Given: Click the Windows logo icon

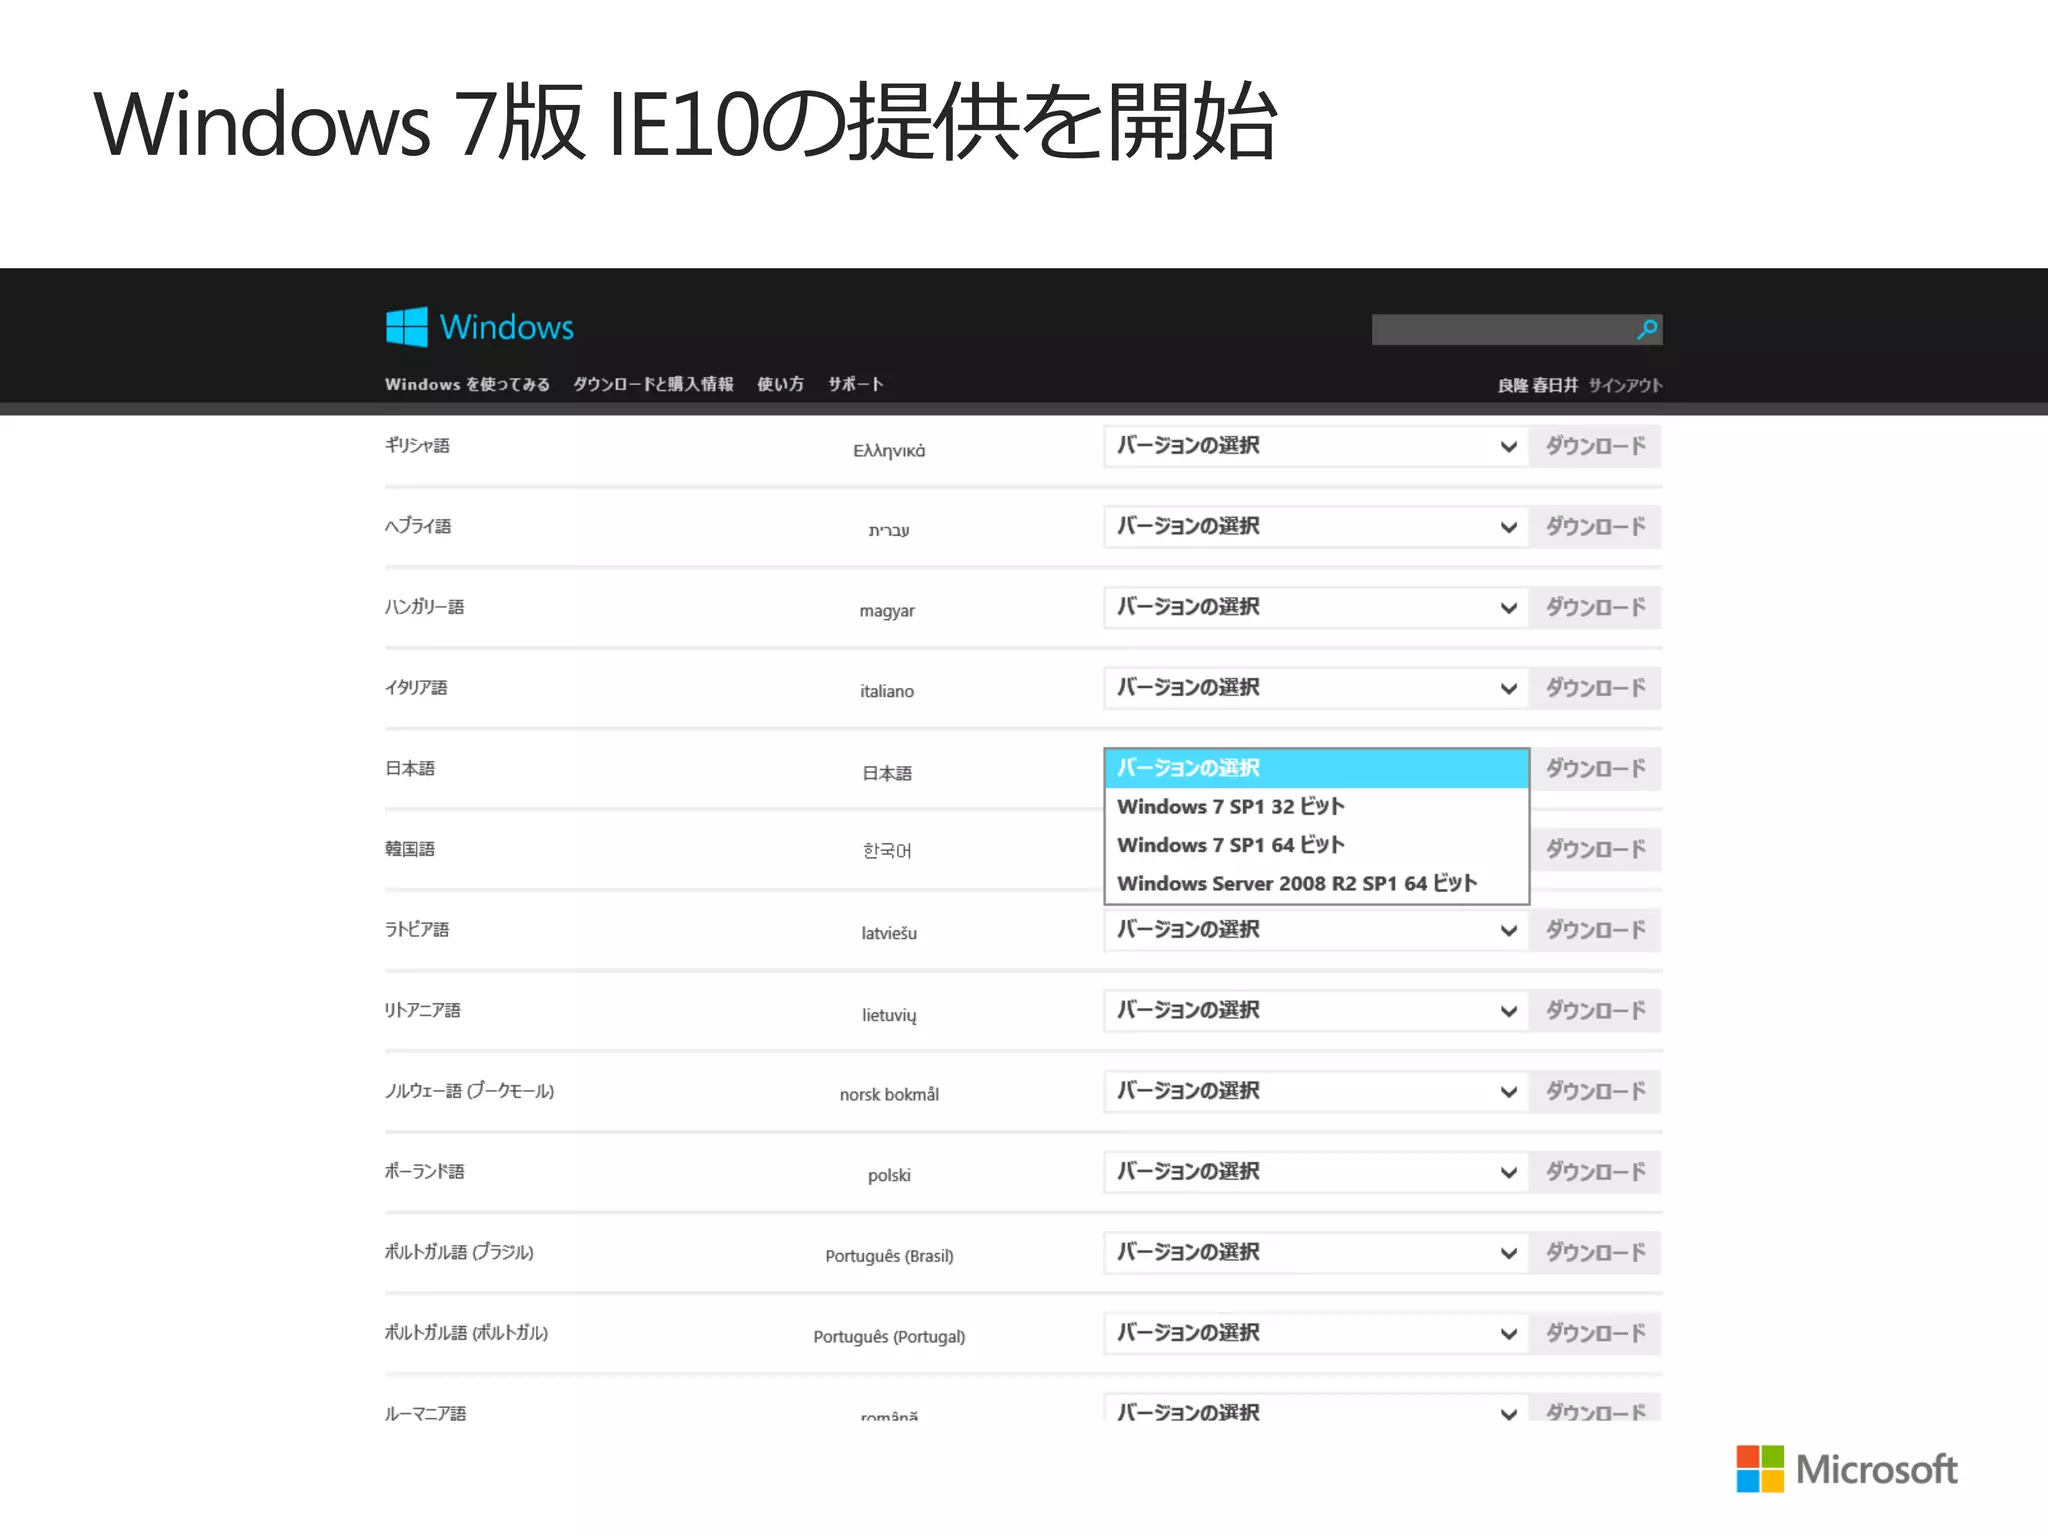Looking at the screenshot, I should point(406,327).
